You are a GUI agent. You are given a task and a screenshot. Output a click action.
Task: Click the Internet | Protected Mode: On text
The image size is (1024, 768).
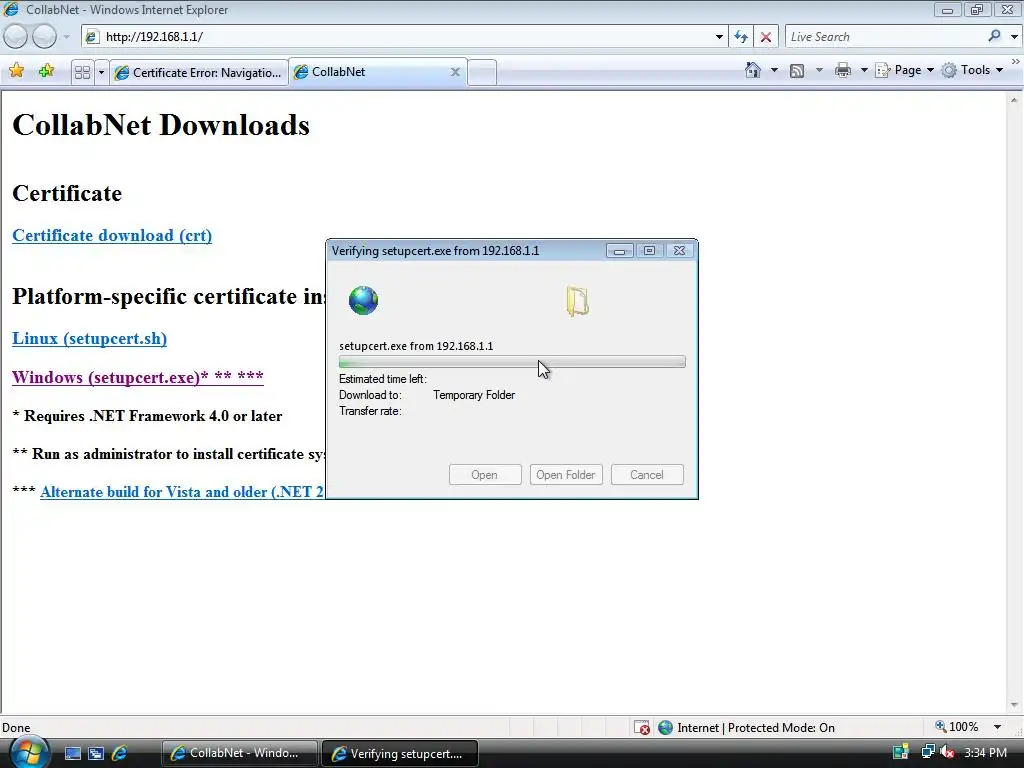pyautogui.click(x=756, y=728)
